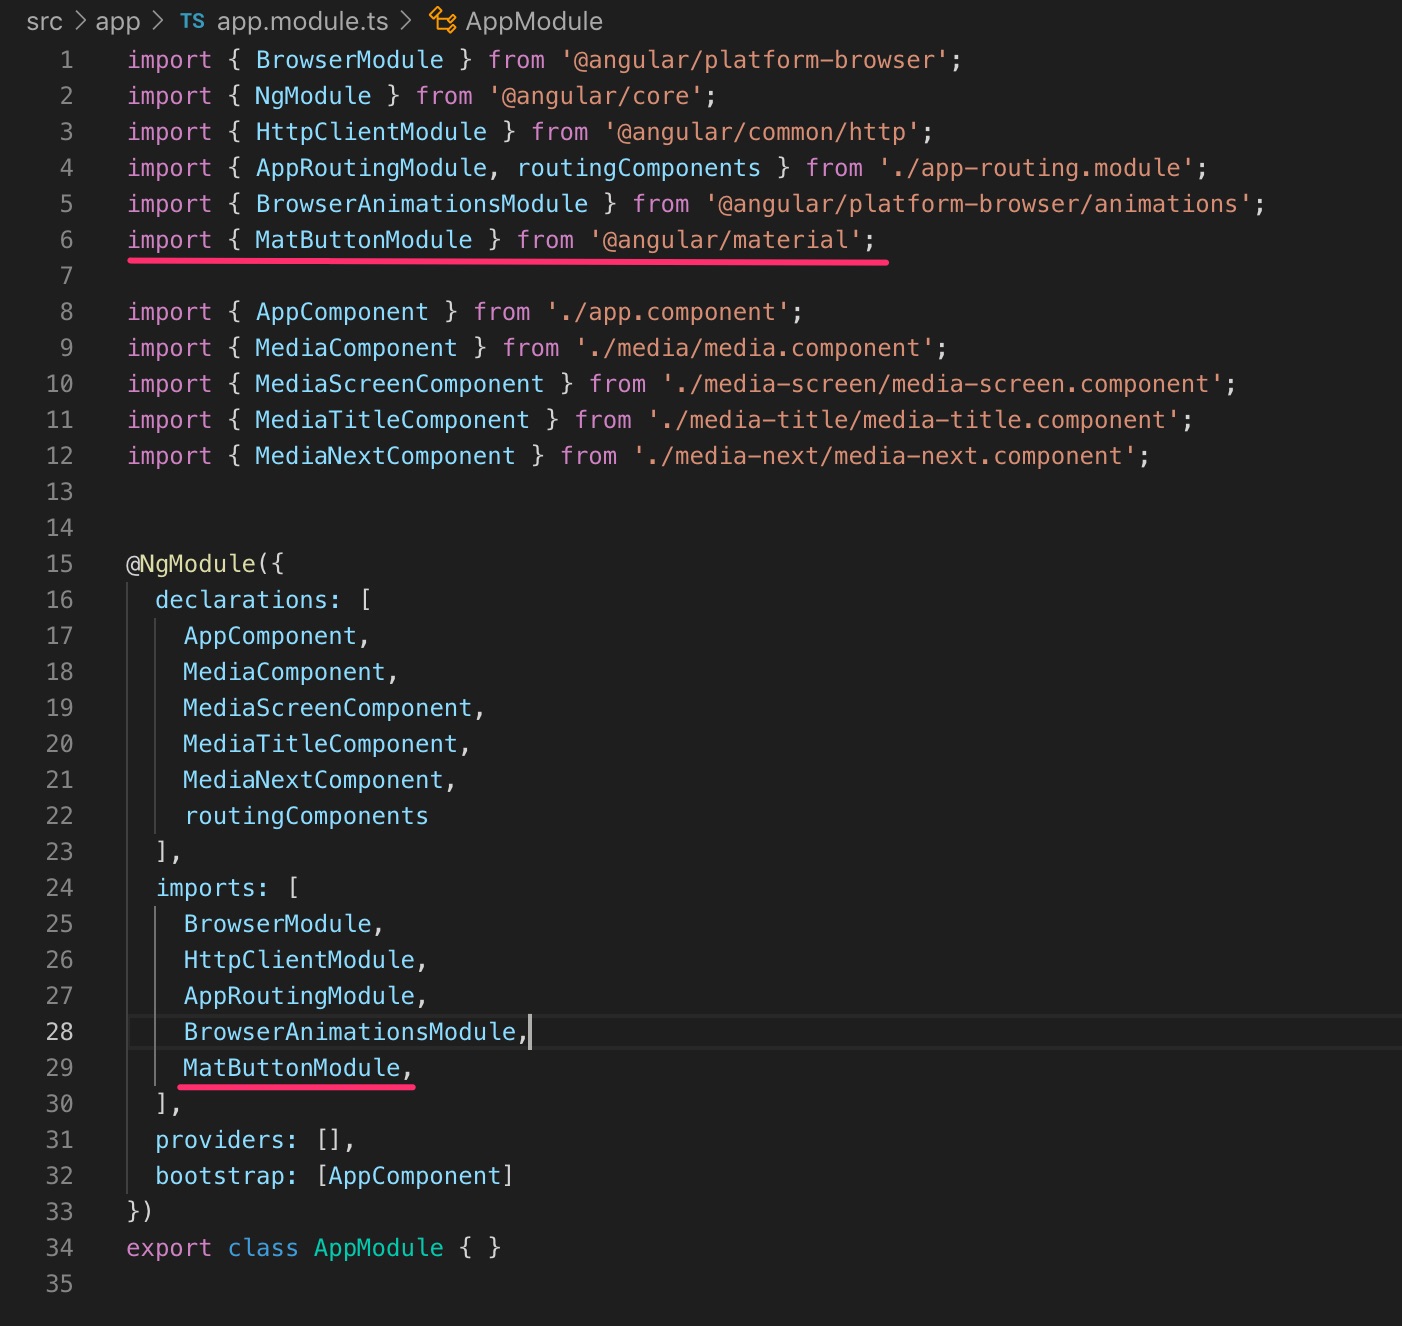Select app.module.ts in the breadcrumb bar
The image size is (1402, 1326).
coord(302,20)
